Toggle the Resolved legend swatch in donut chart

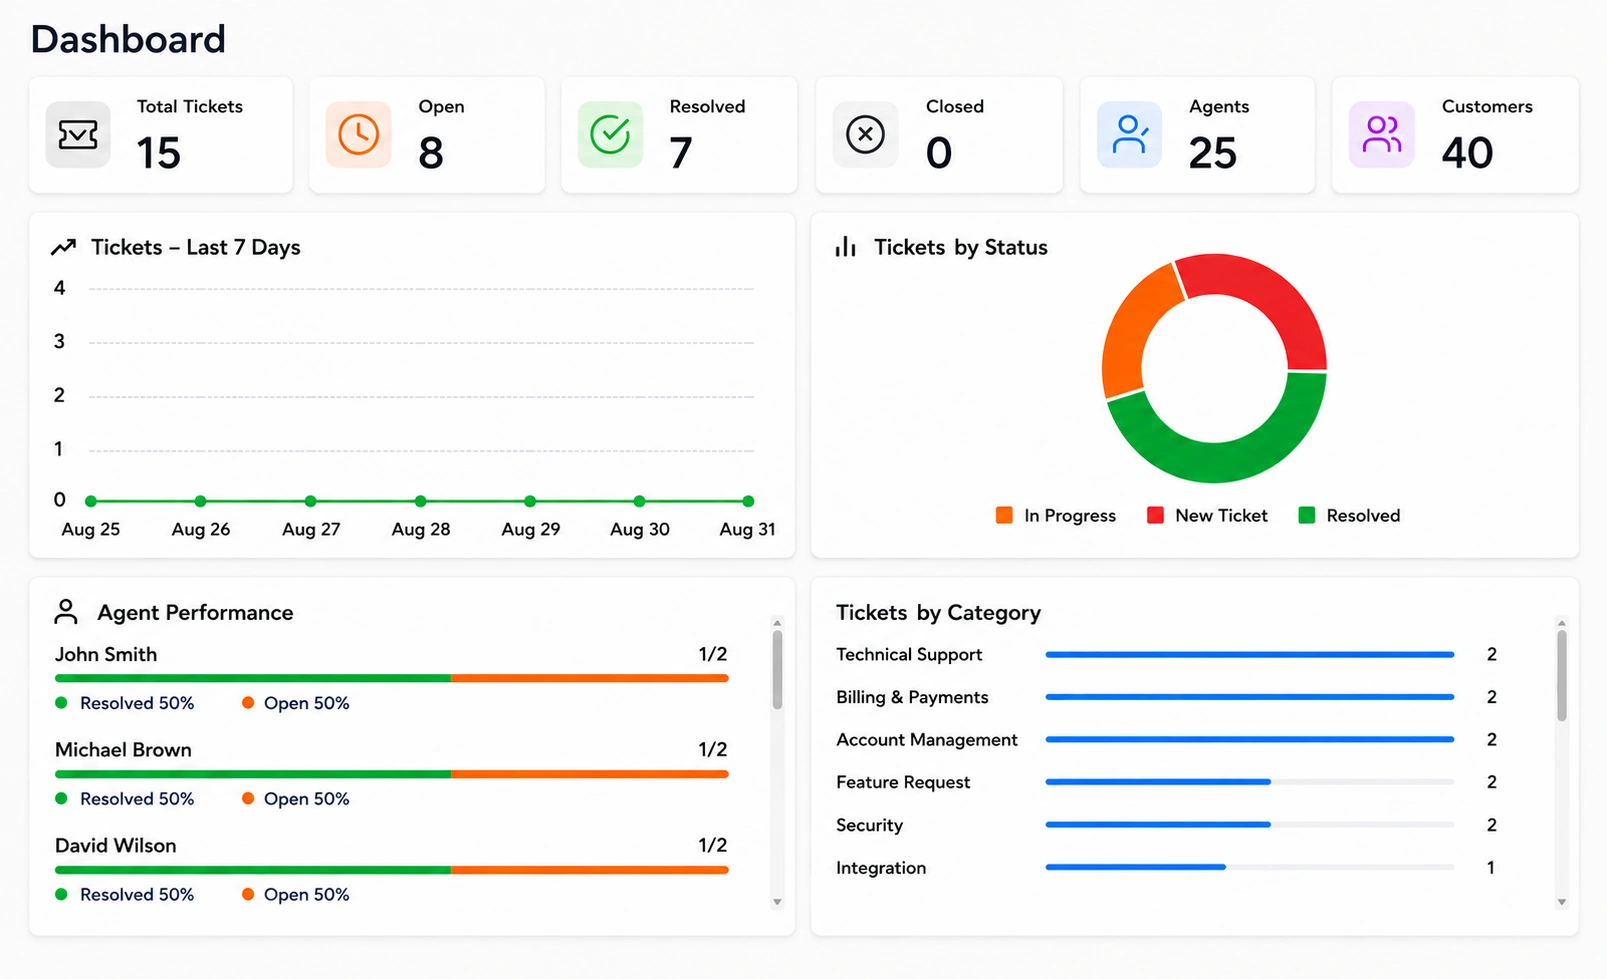1306,515
